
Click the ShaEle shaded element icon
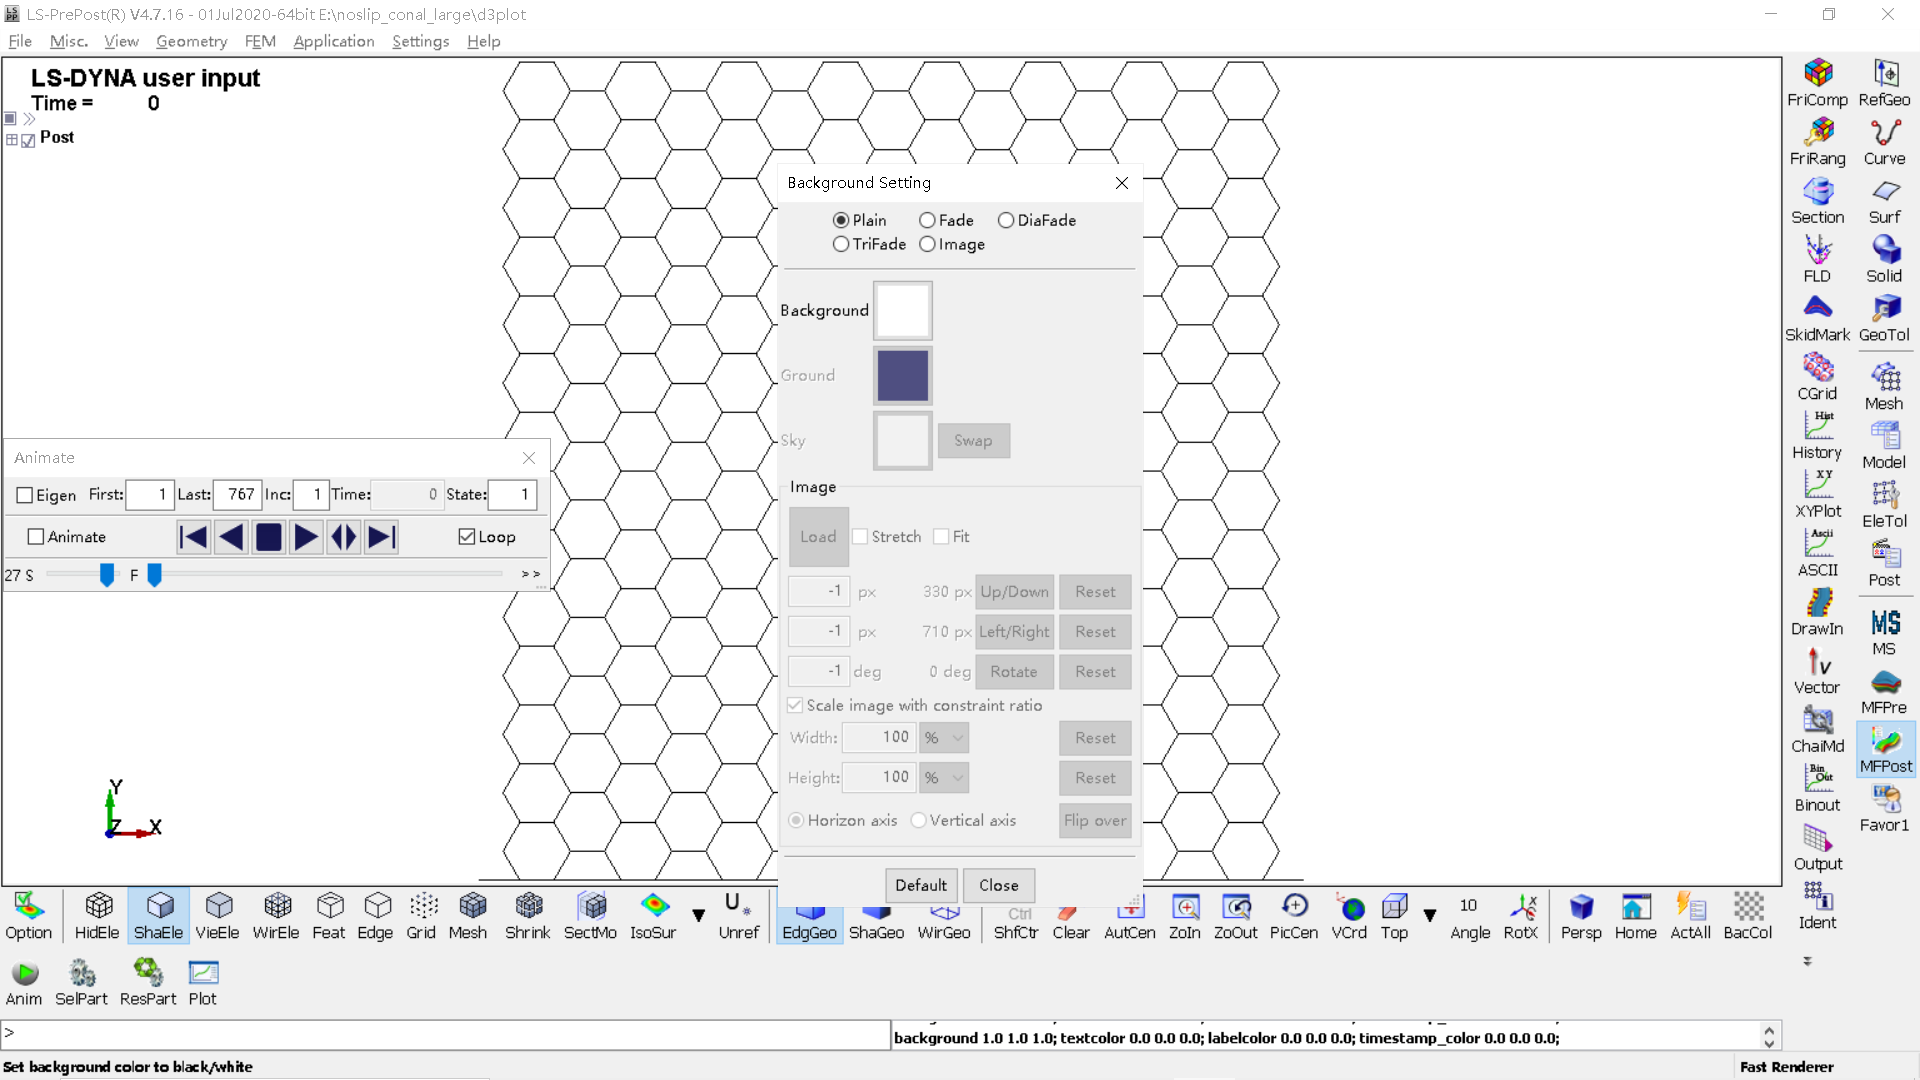156,914
